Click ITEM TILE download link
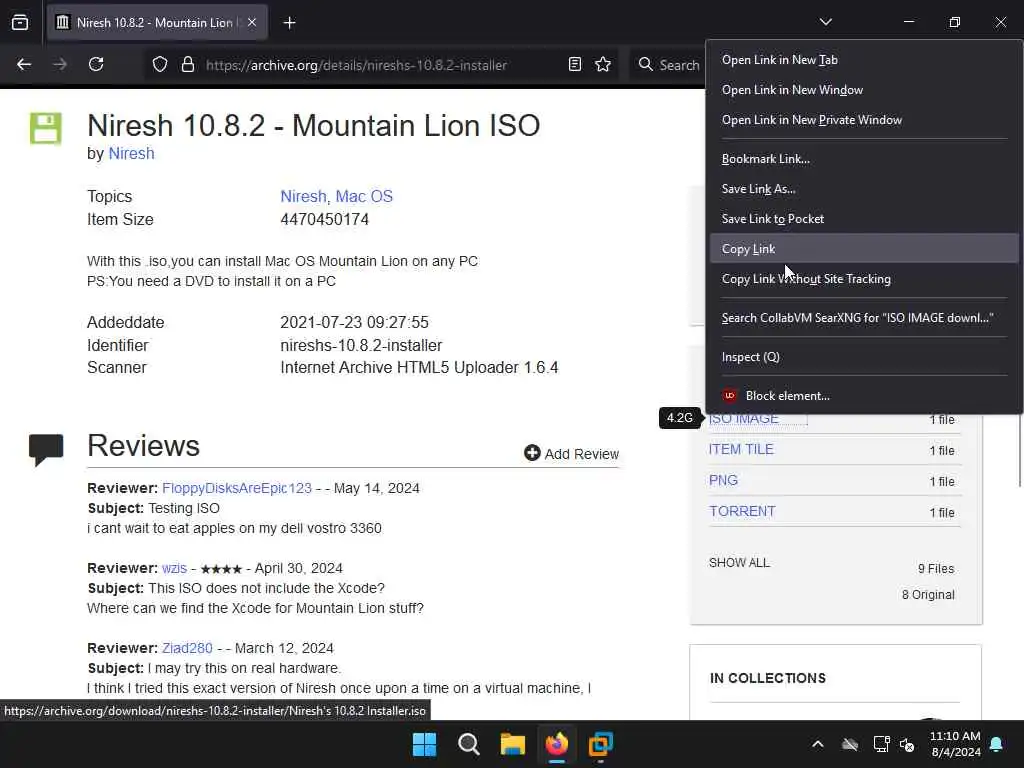 (741, 449)
